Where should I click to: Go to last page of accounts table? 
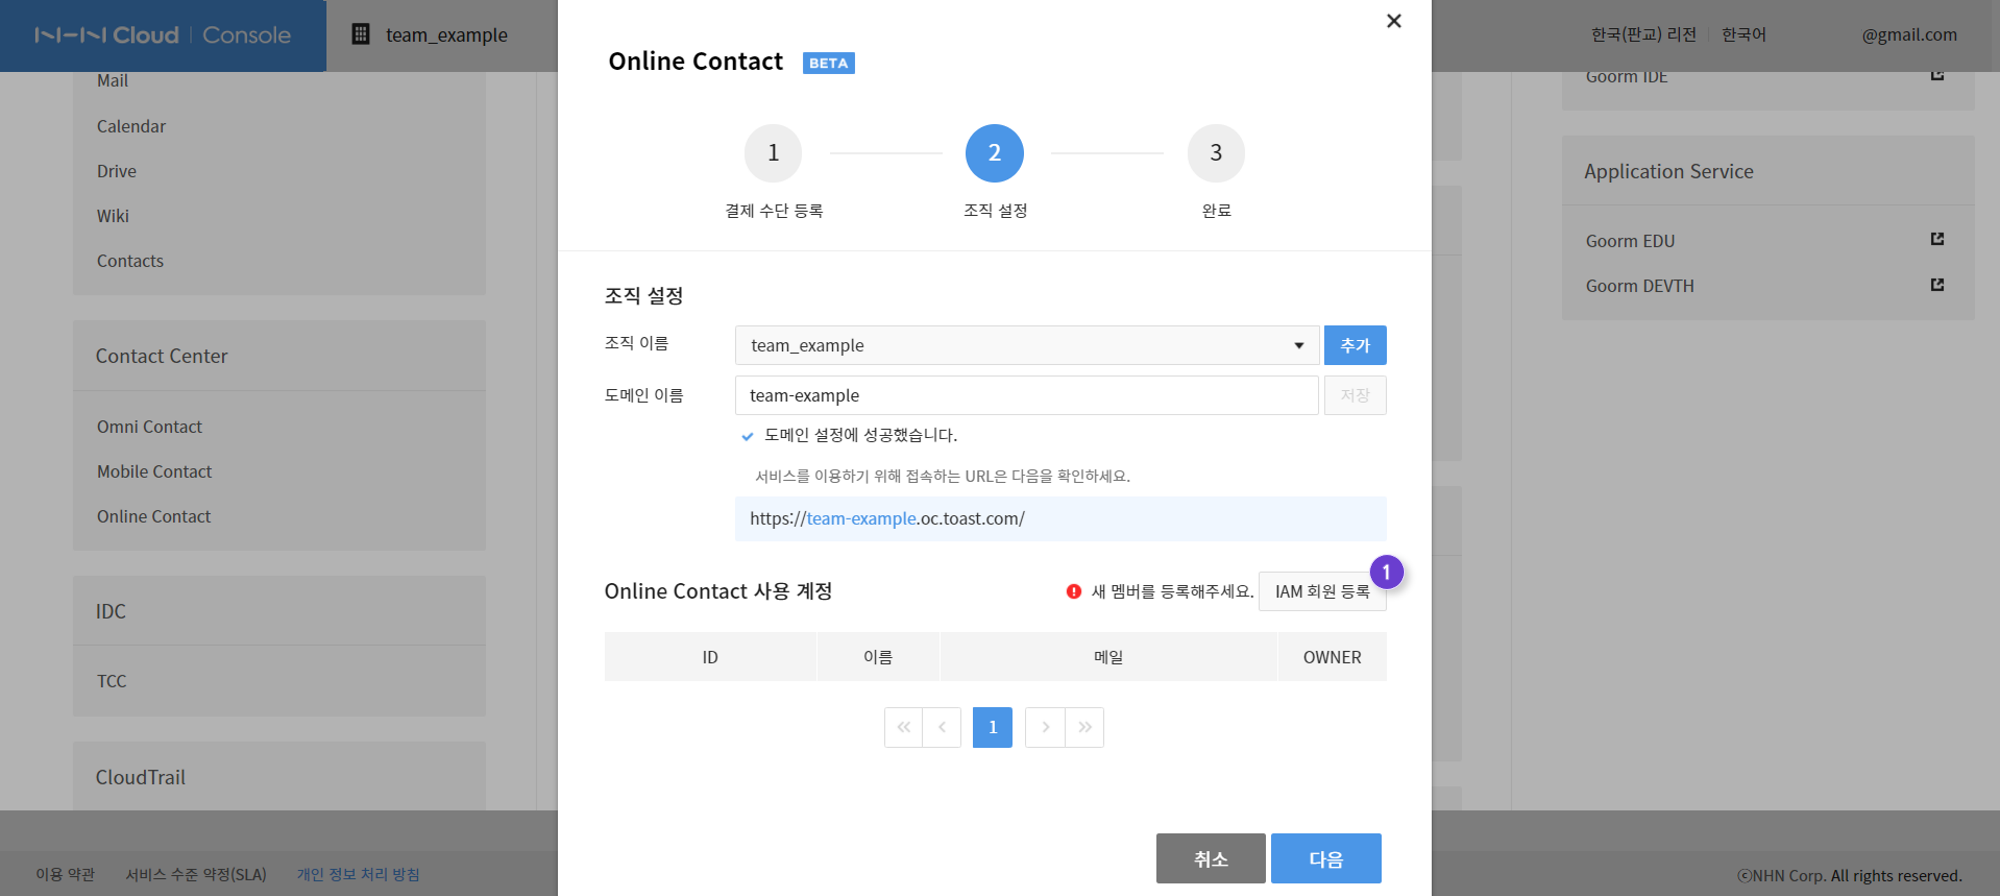(x=1085, y=727)
